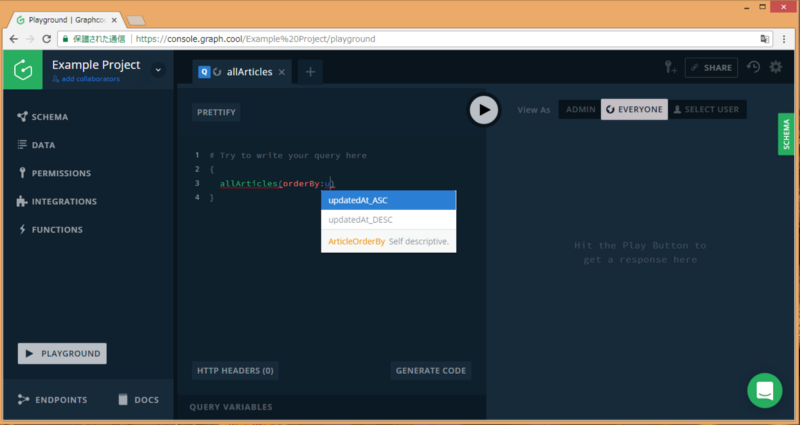Viewport: 800px width, 425px height.
Task: Click the Functions lightning bolt icon
Action: (x=22, y=230)
